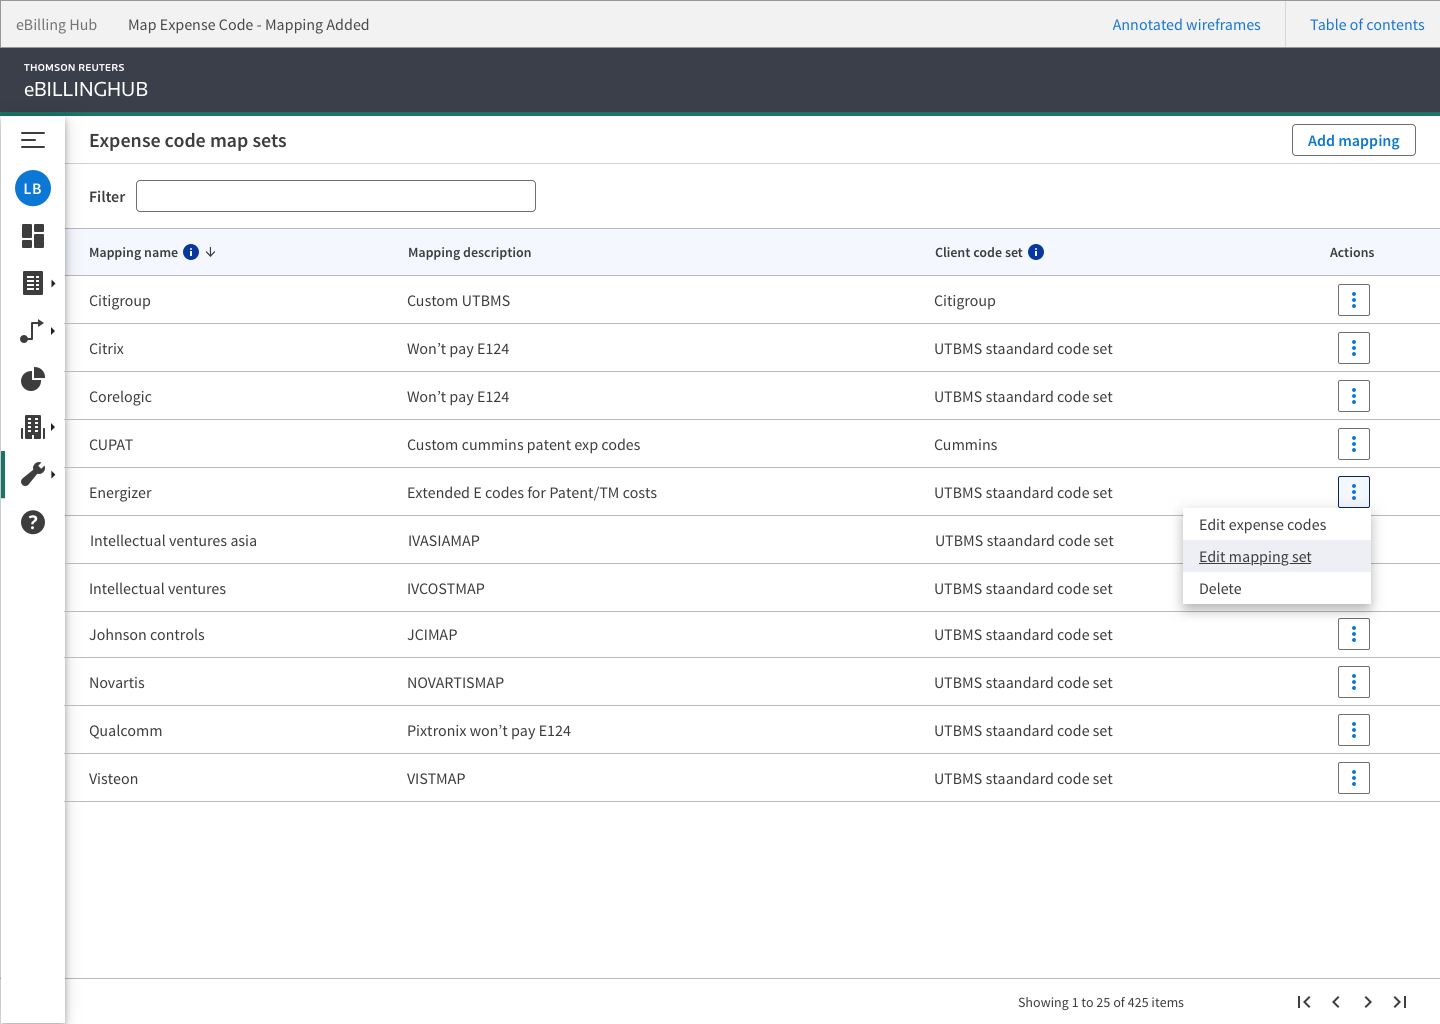Image resolution: width=1440 pixels, height=1024 pixels.
Task: Click the NOVARTISMAP description cell
Action: pos(455,682)
